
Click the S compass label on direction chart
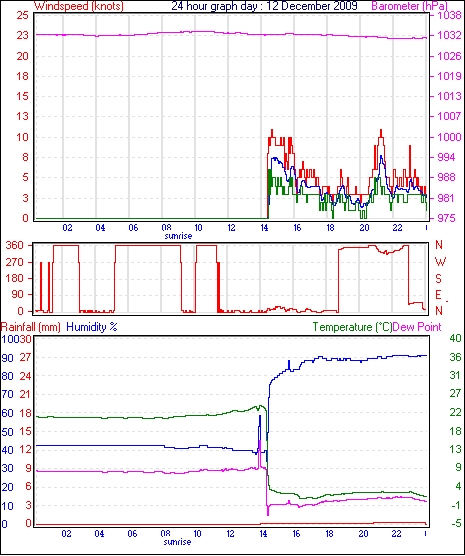(x=439, y=279)
